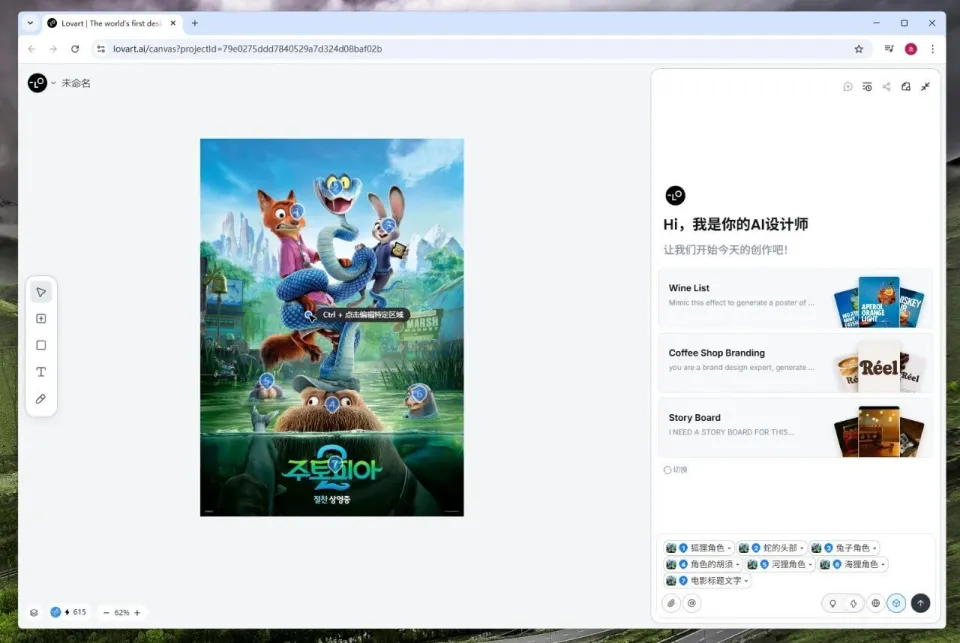The height and width of the screenshot is (643, 960).
Task: Click the Zootopia poster on the canvas
Action: tap(330, 325)
